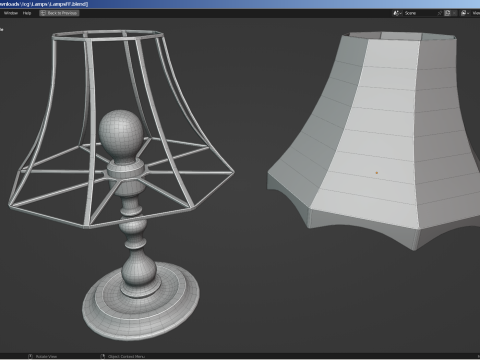Image resolution: width=480 pixels, height=360 pixels.
Task: Click the Object Context Menu mouse icon
Action: 103,357
